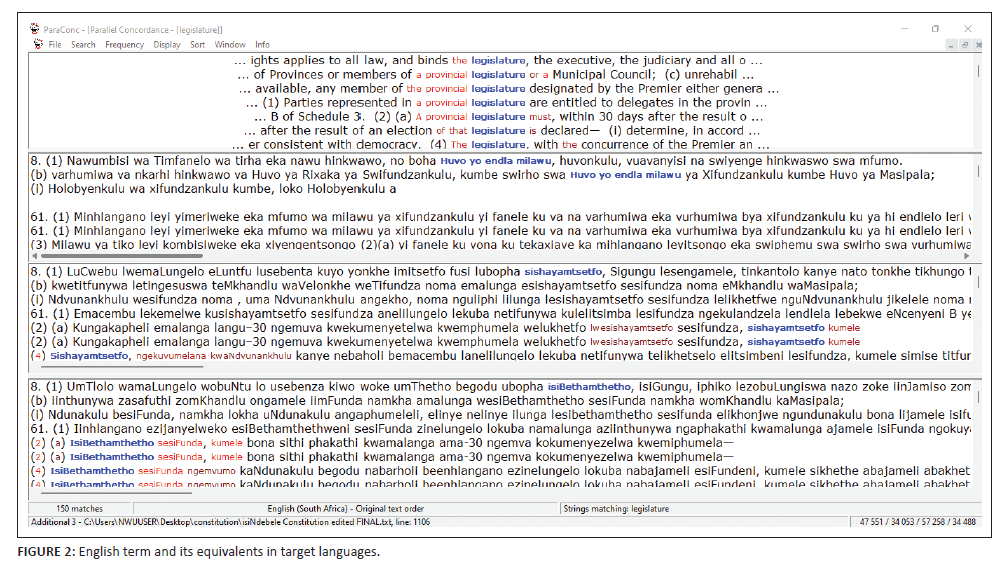
Task: Open the Window menu
Action: click(x=230, y=45)
